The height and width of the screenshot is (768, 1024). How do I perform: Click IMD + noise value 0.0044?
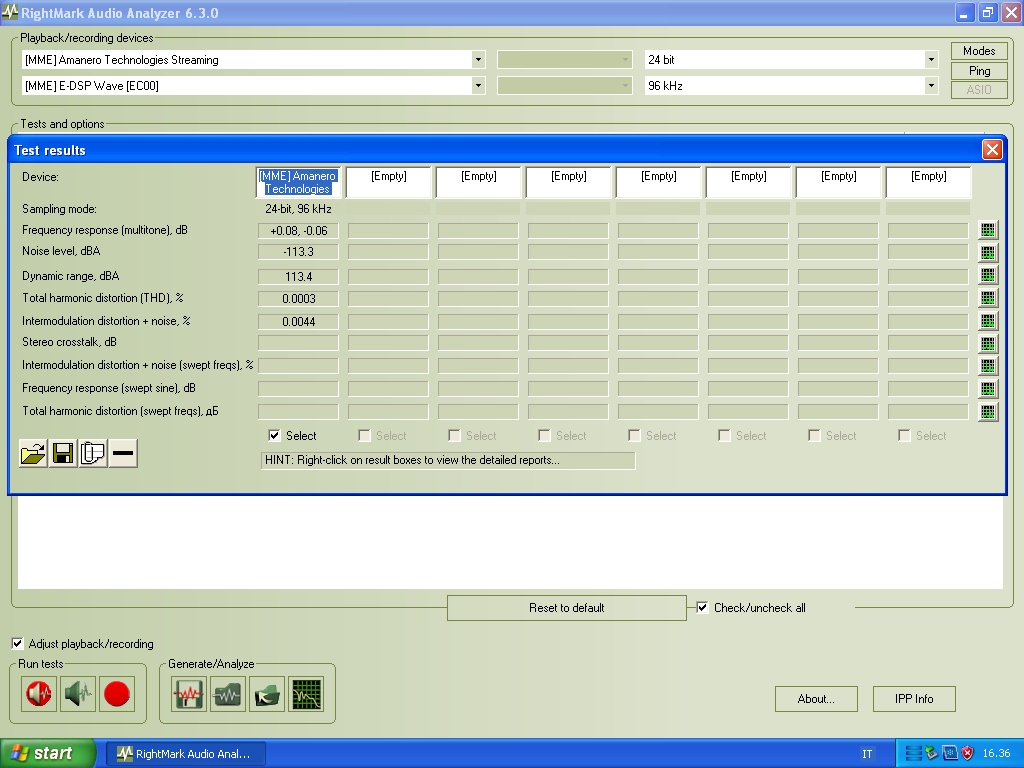298,321
